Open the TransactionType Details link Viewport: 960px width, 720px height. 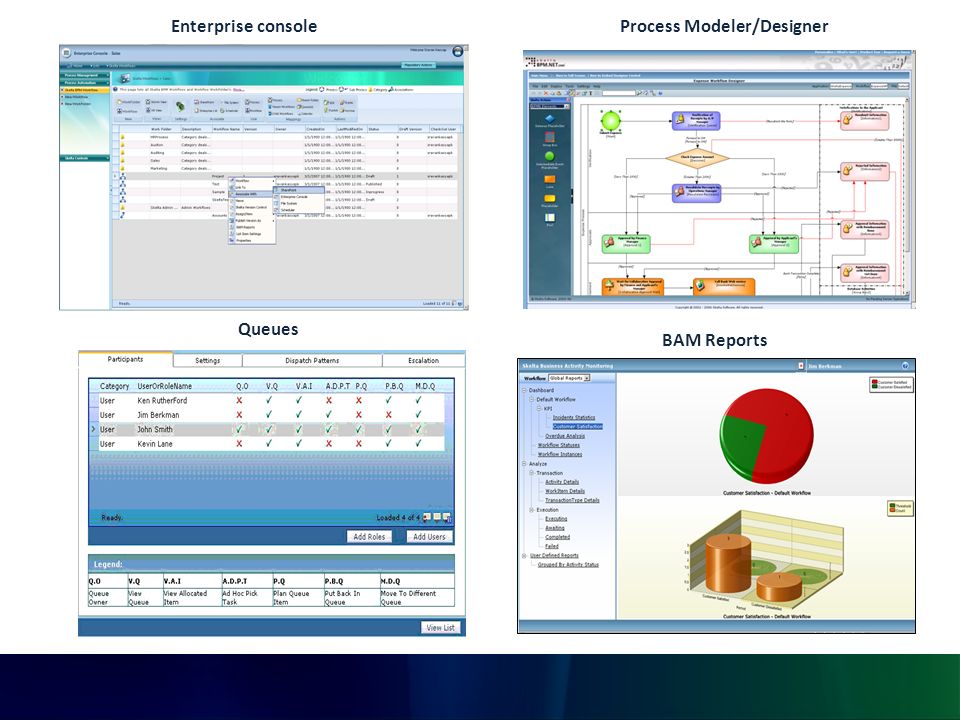(x=572, y=500)
